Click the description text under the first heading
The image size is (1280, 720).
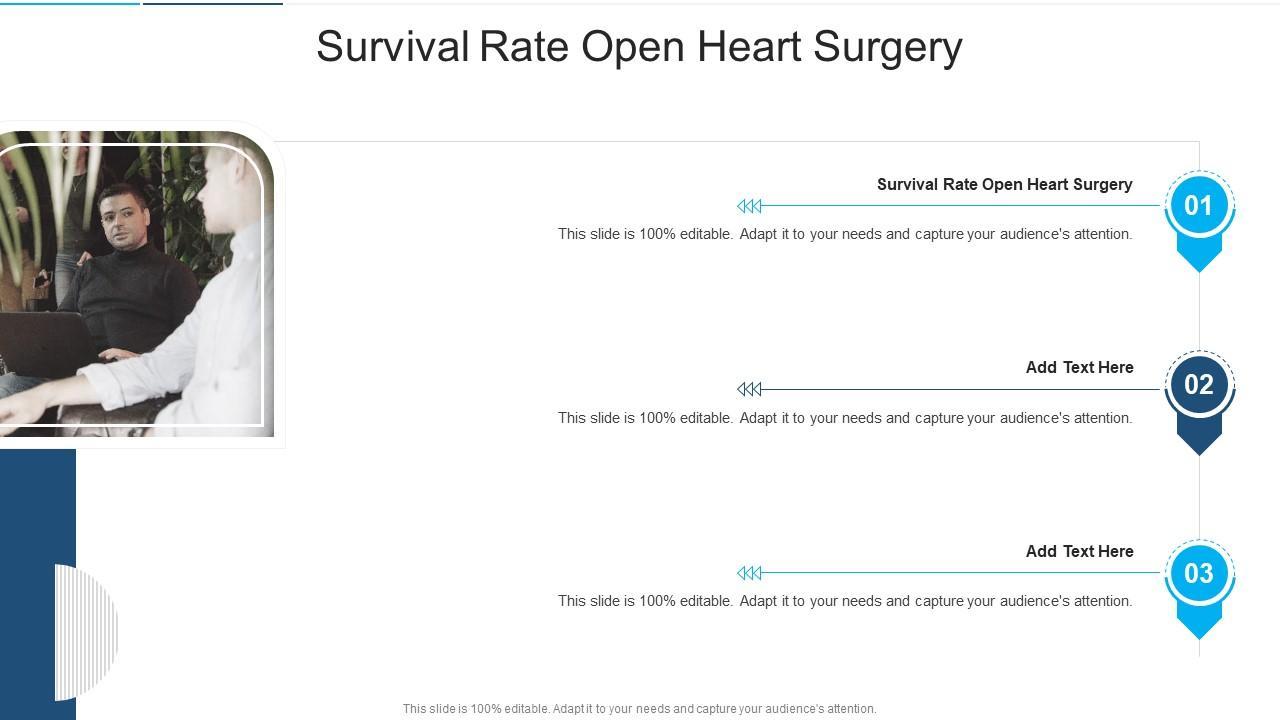[x=845, y=234]
